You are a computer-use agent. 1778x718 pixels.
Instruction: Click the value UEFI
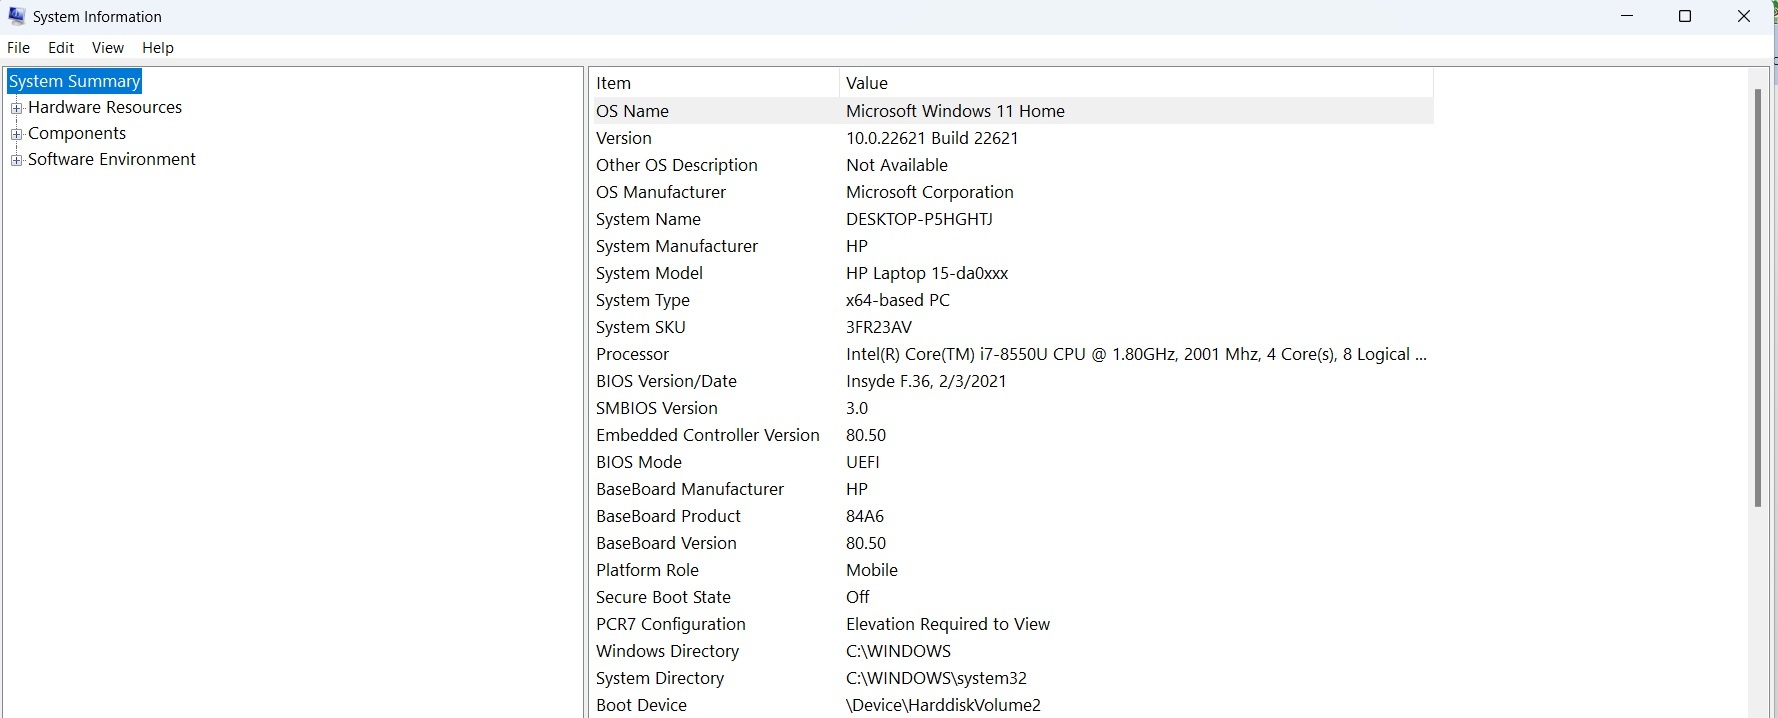[863, 462]
